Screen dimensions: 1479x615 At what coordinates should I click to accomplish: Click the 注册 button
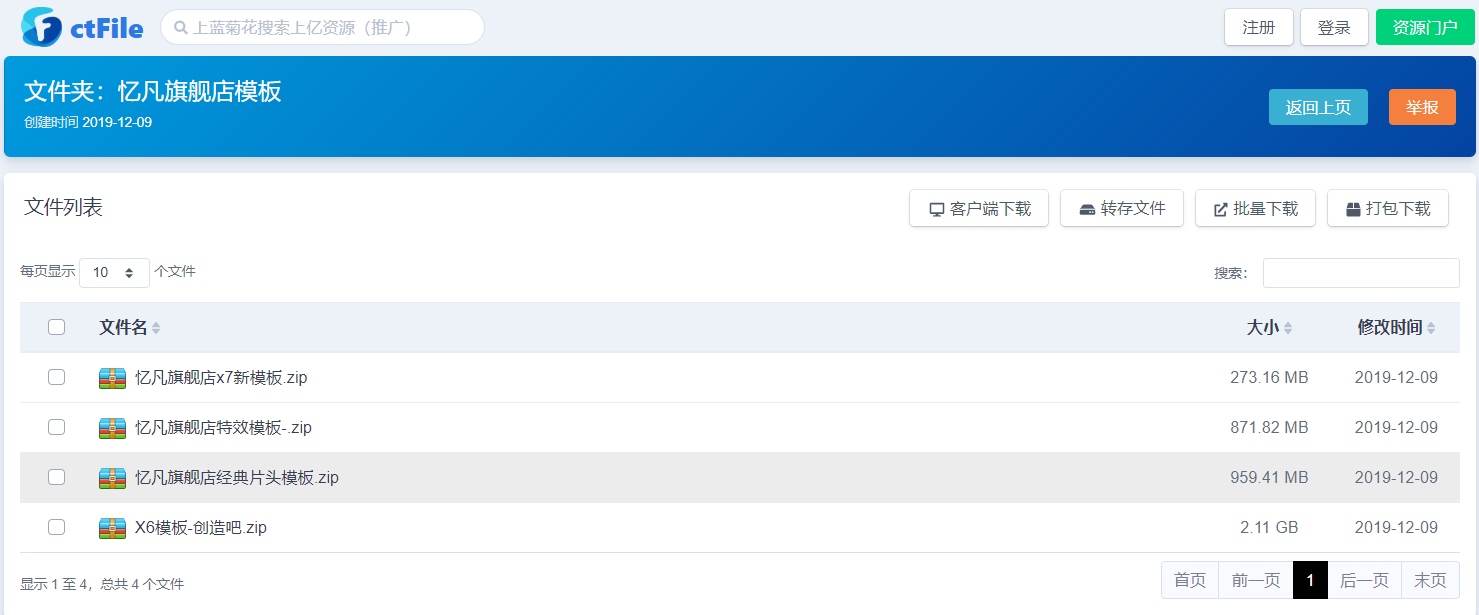[x=1259, y=28]
